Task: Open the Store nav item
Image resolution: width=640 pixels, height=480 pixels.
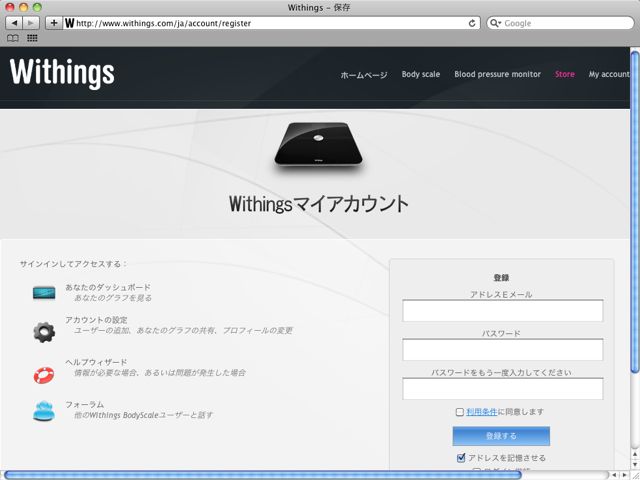Action: [564, 74]
